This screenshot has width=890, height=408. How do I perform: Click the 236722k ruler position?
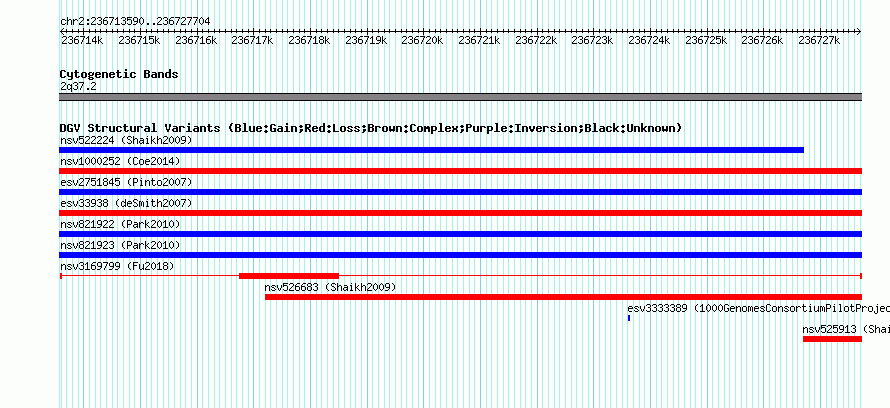click(x=536, y=40)
